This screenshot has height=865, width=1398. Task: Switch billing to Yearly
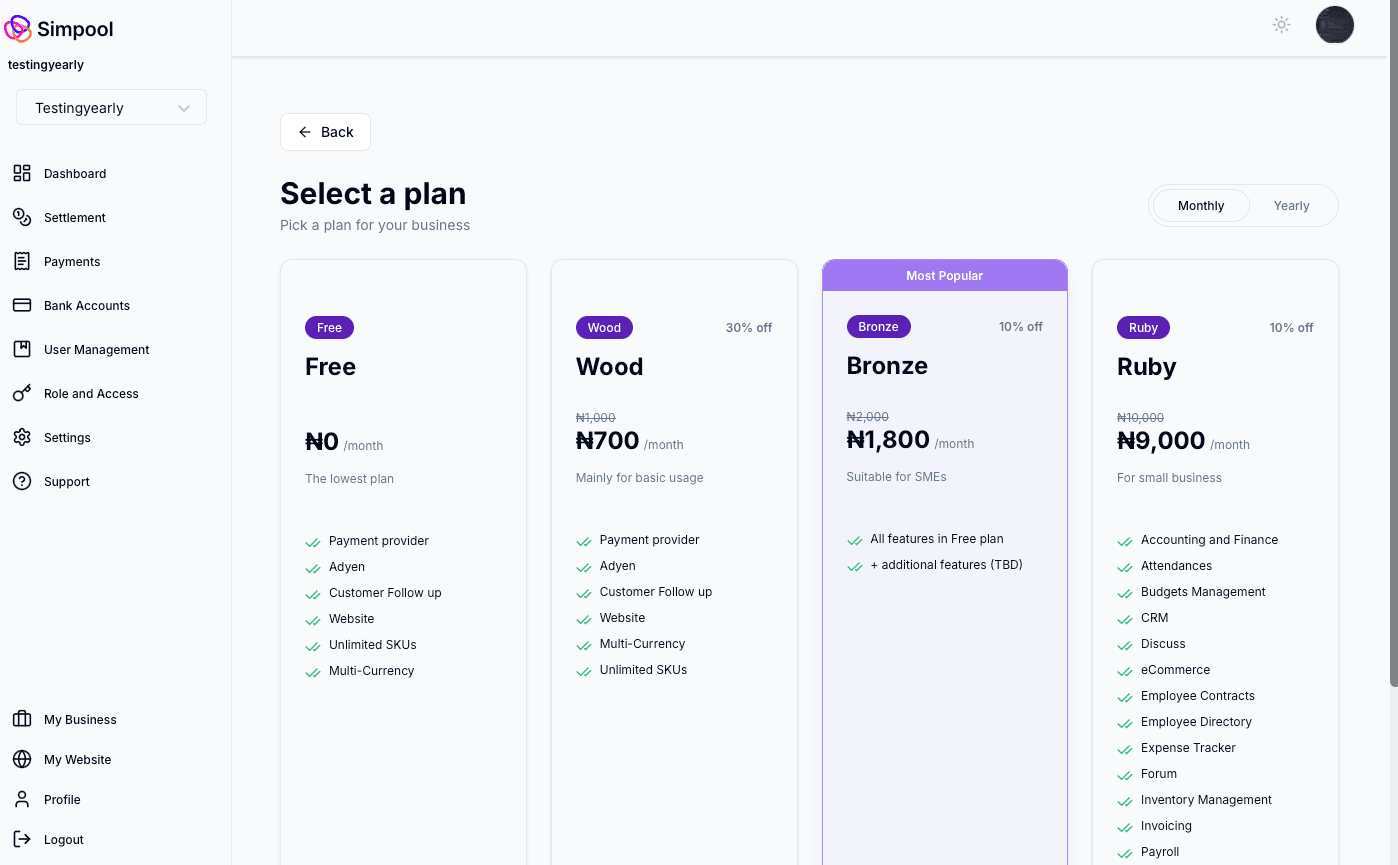pos(1291,206)
